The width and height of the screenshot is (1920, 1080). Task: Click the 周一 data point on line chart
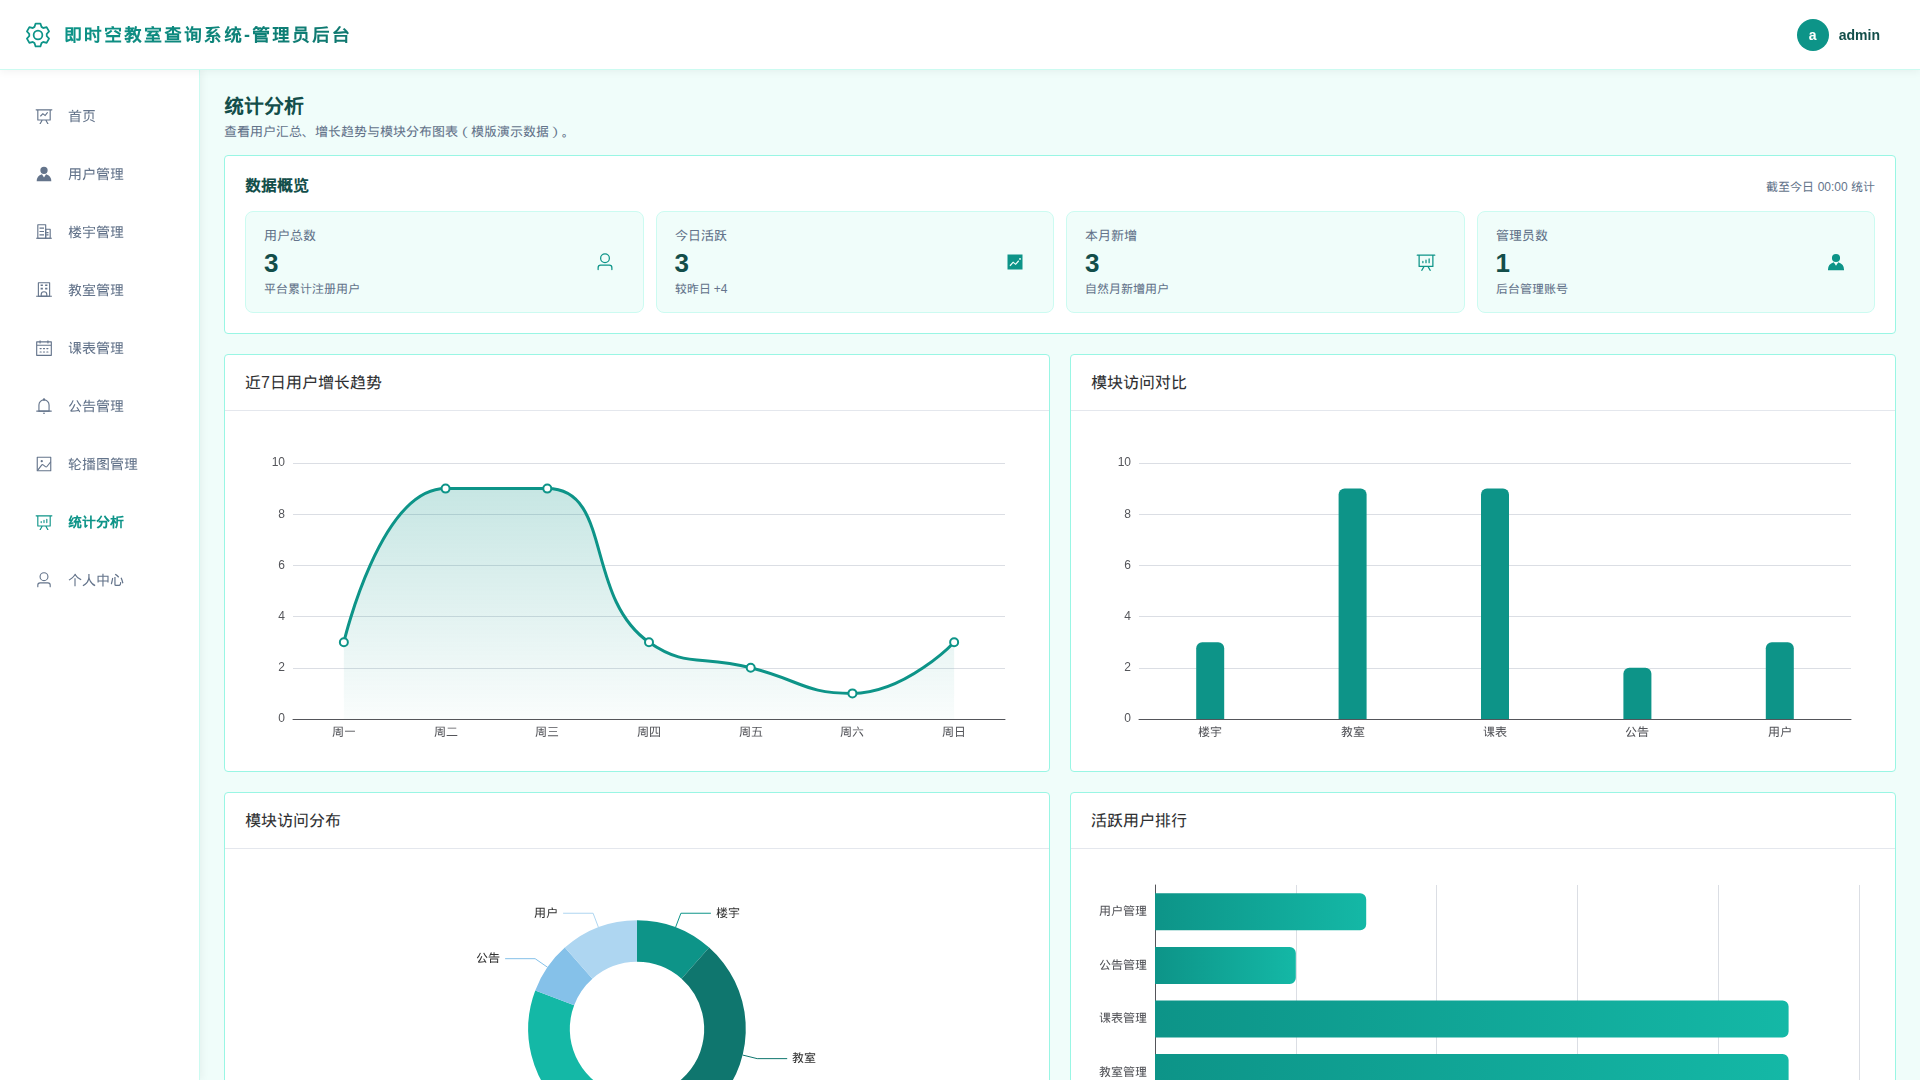(x=344, y=642)
